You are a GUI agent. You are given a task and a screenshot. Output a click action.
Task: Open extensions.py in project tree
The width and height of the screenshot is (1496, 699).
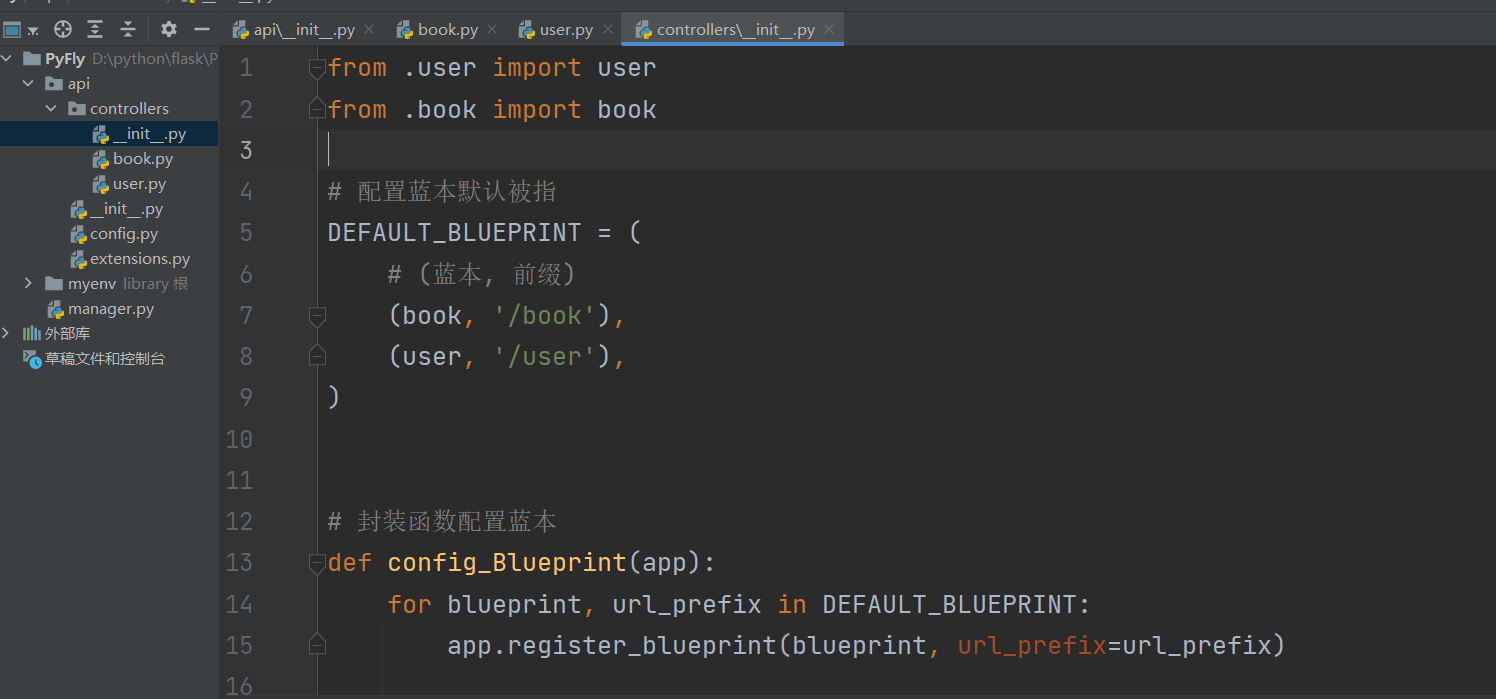(x=109, y=259)
